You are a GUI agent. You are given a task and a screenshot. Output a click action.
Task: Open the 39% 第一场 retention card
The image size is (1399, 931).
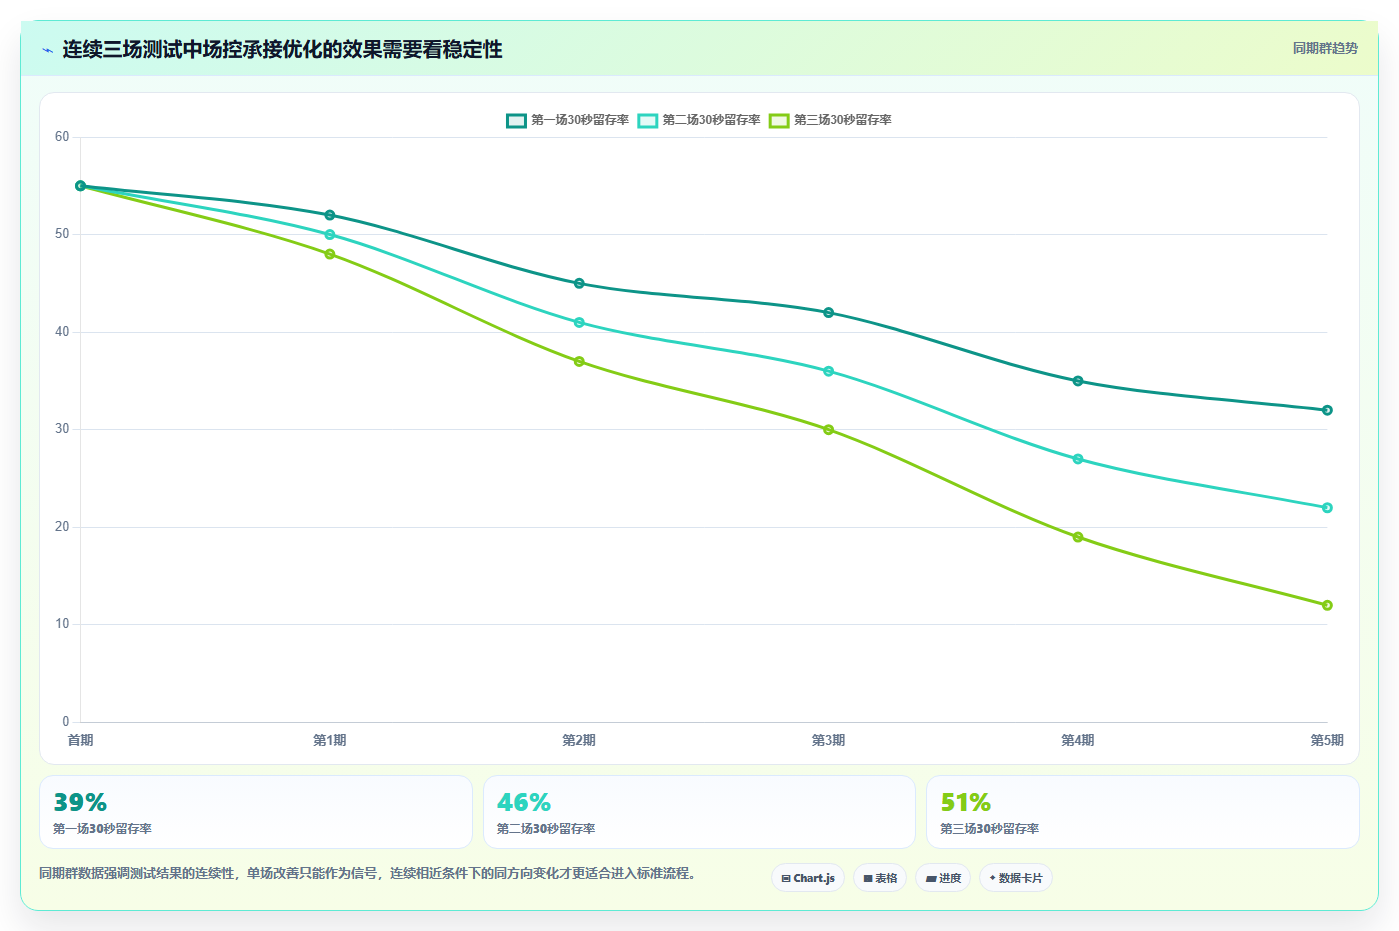(256, 812)
